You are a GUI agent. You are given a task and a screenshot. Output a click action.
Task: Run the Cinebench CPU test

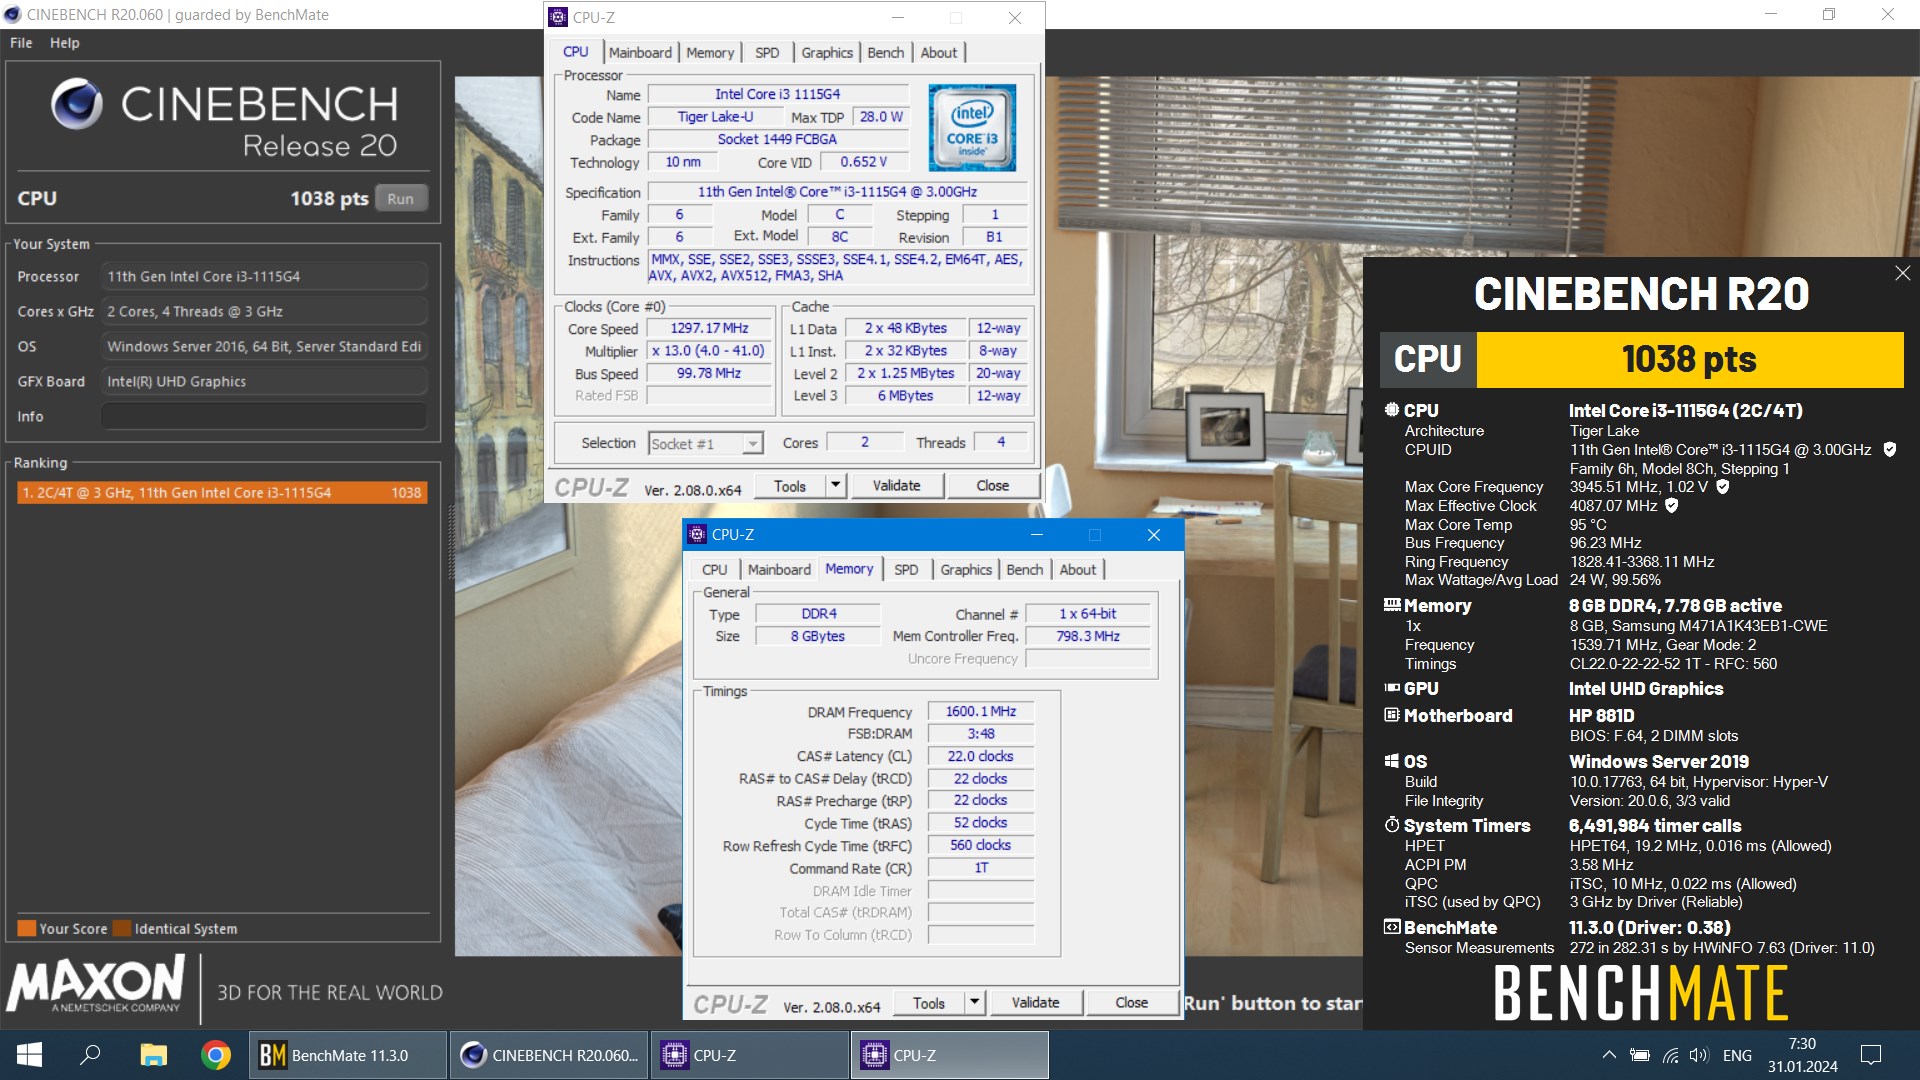pos(400,198)
